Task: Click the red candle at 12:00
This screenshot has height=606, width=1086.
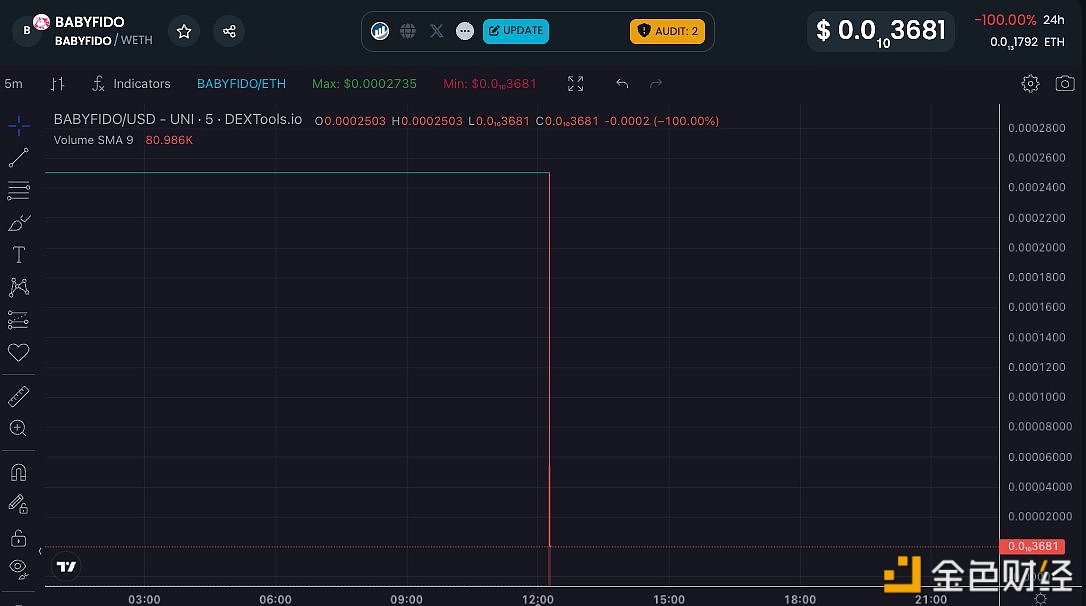Action: (549, 359)
